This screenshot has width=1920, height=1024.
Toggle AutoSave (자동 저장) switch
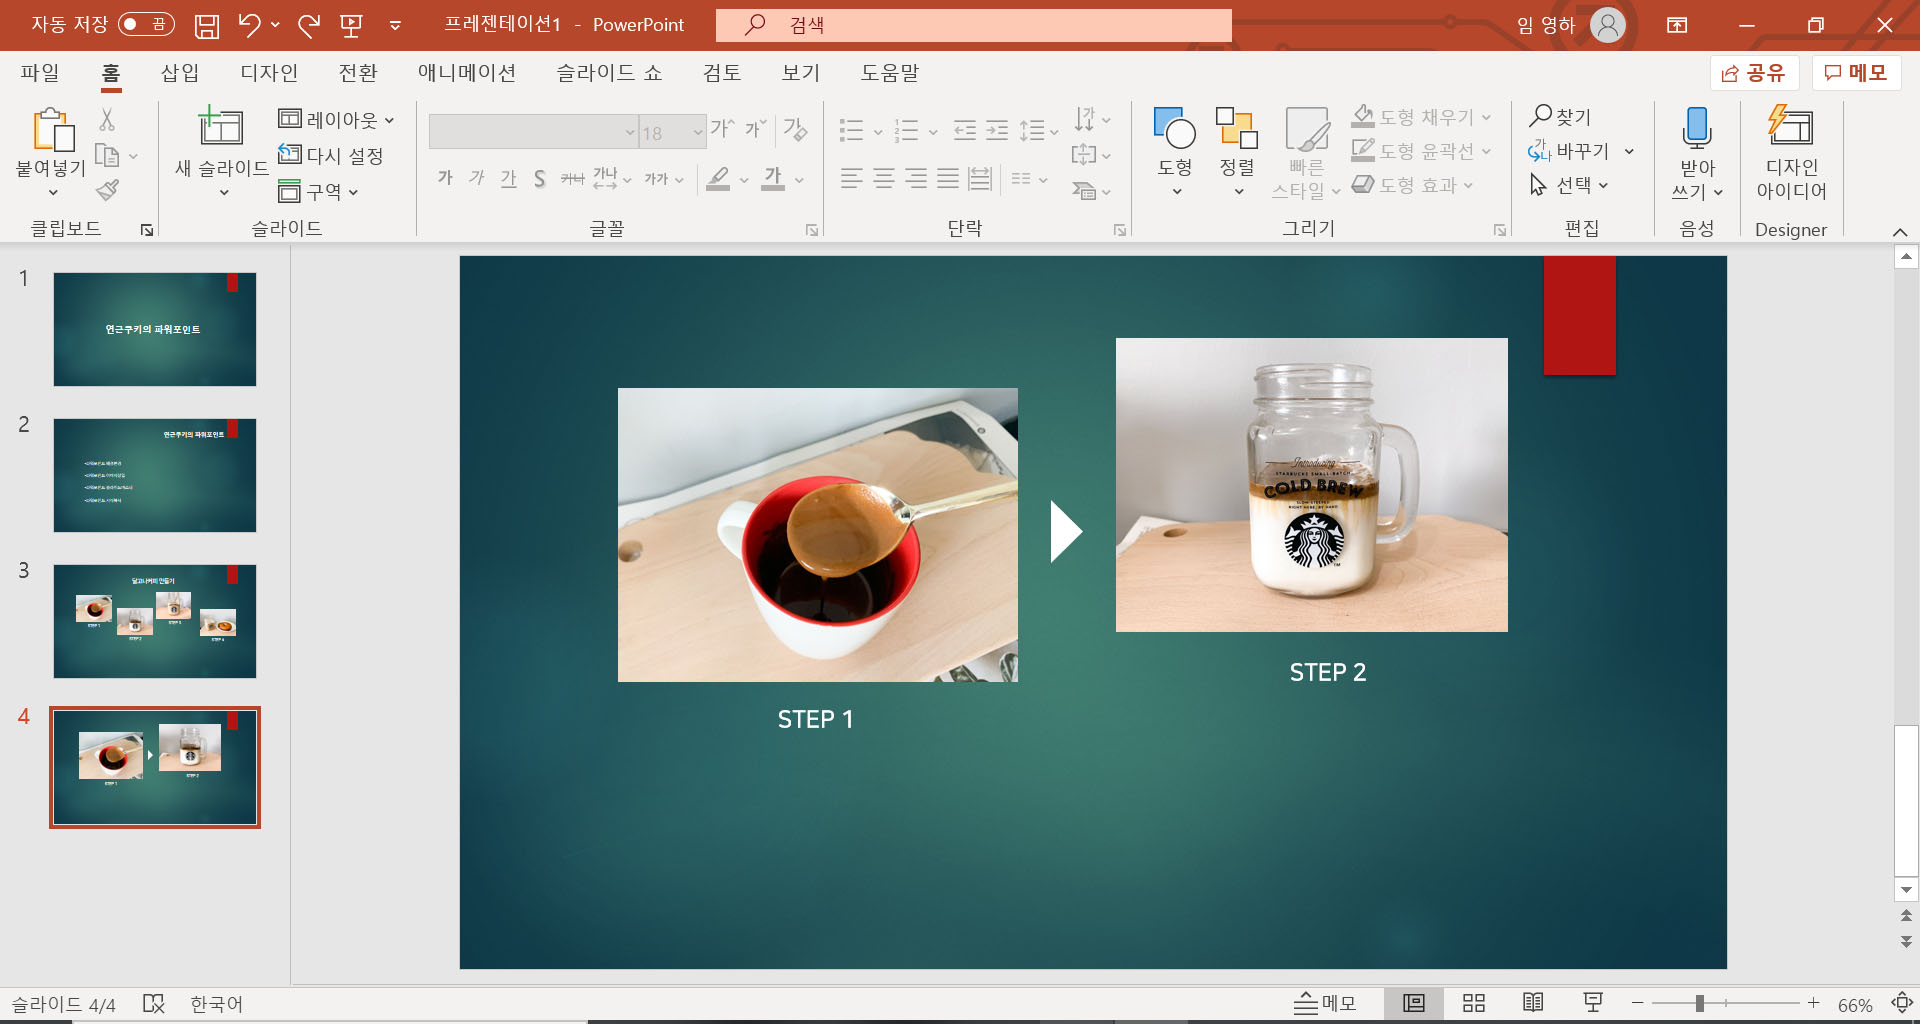146,24
